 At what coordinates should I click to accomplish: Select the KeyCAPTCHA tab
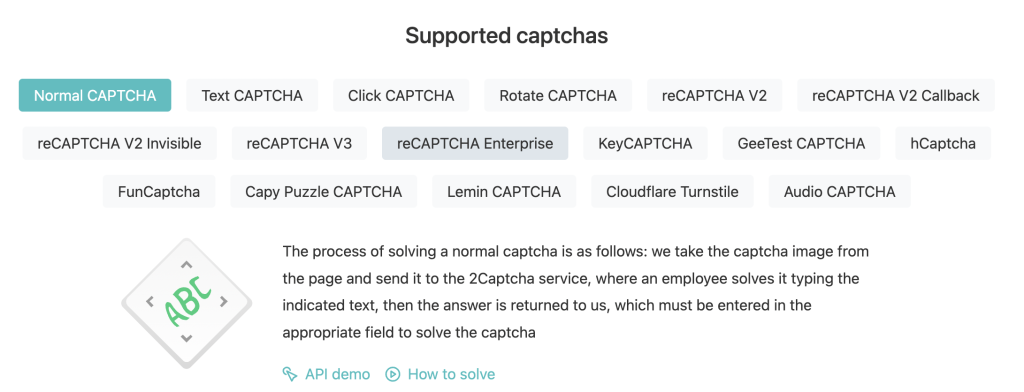pyautogui.click(x=645, y=144)
